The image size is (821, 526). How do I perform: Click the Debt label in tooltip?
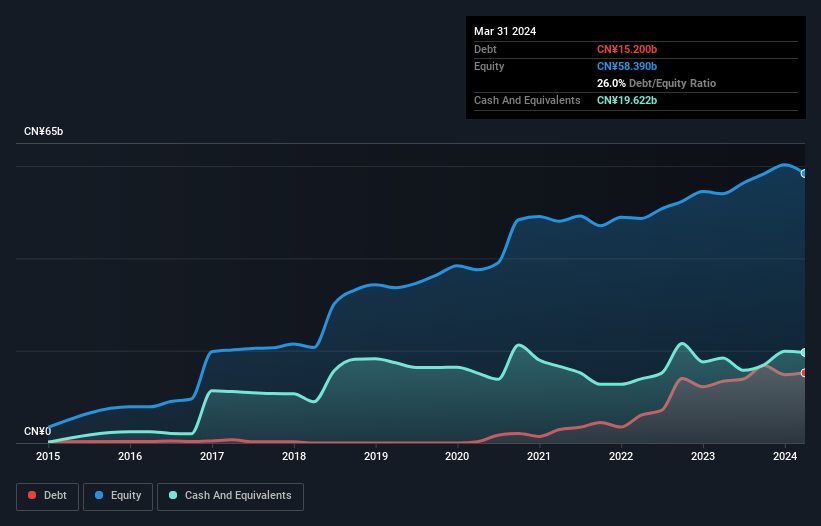coord(485,49)
